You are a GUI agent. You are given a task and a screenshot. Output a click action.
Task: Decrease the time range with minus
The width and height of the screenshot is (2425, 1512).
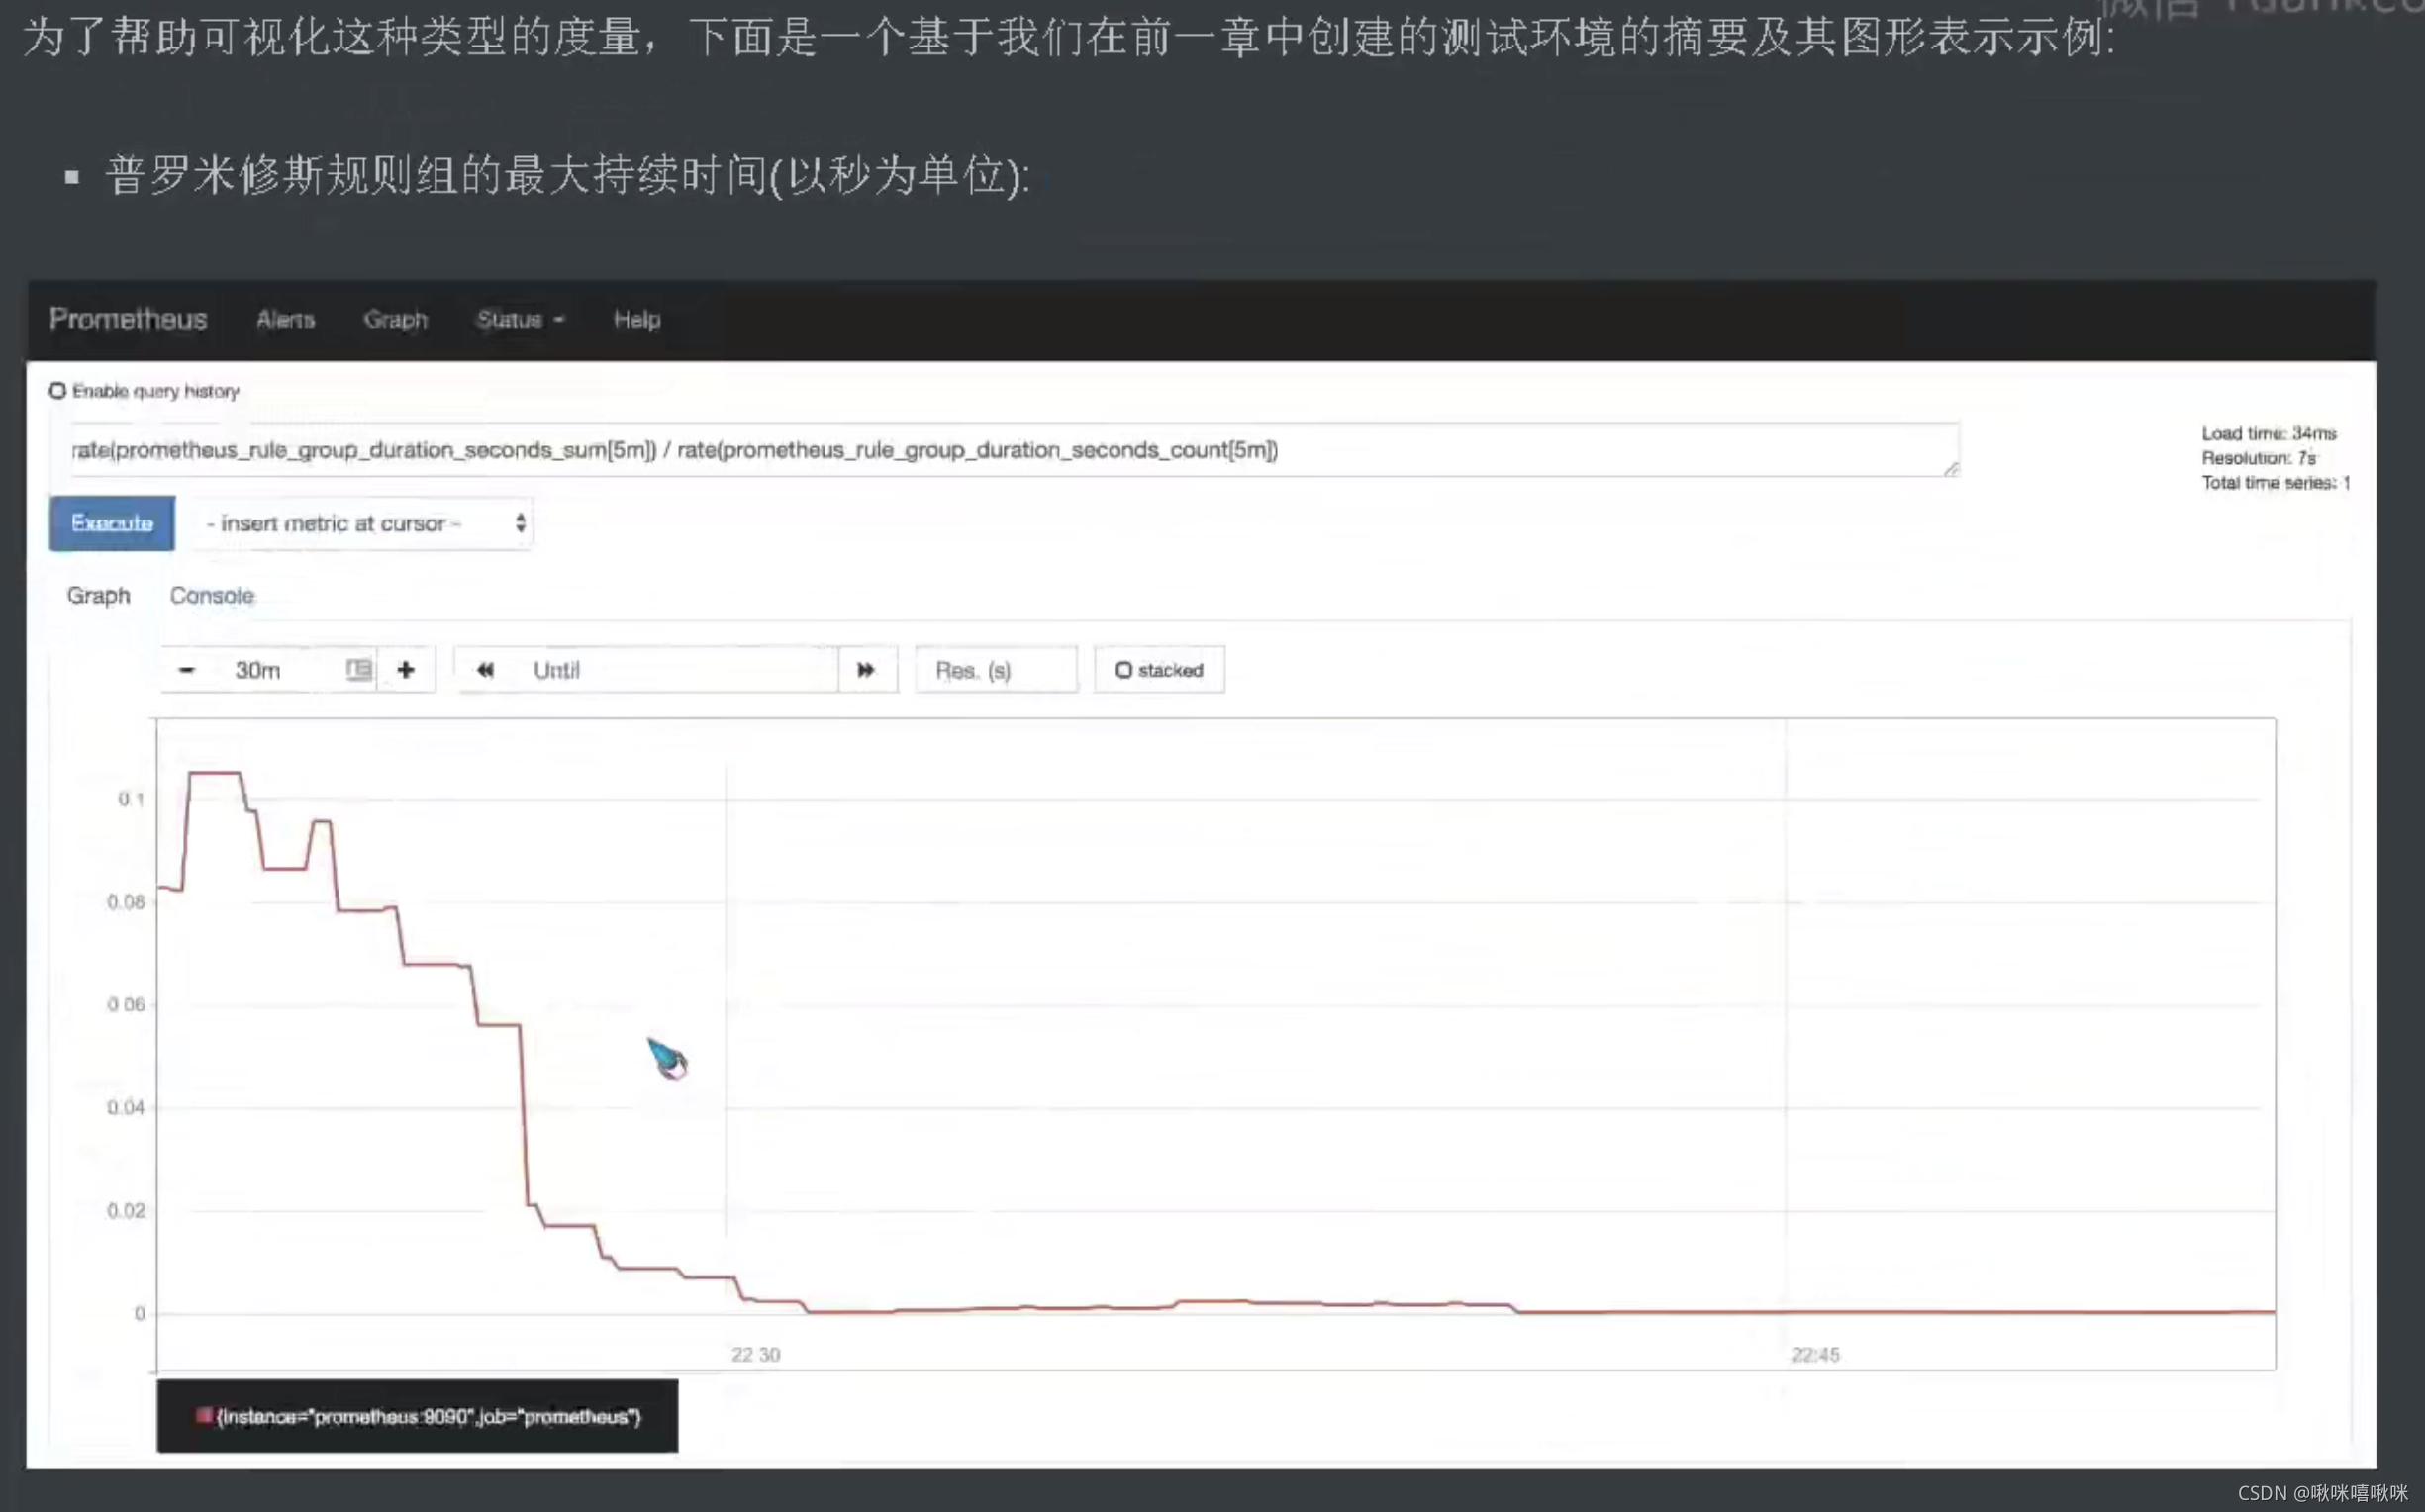click(x=186, y=670)
